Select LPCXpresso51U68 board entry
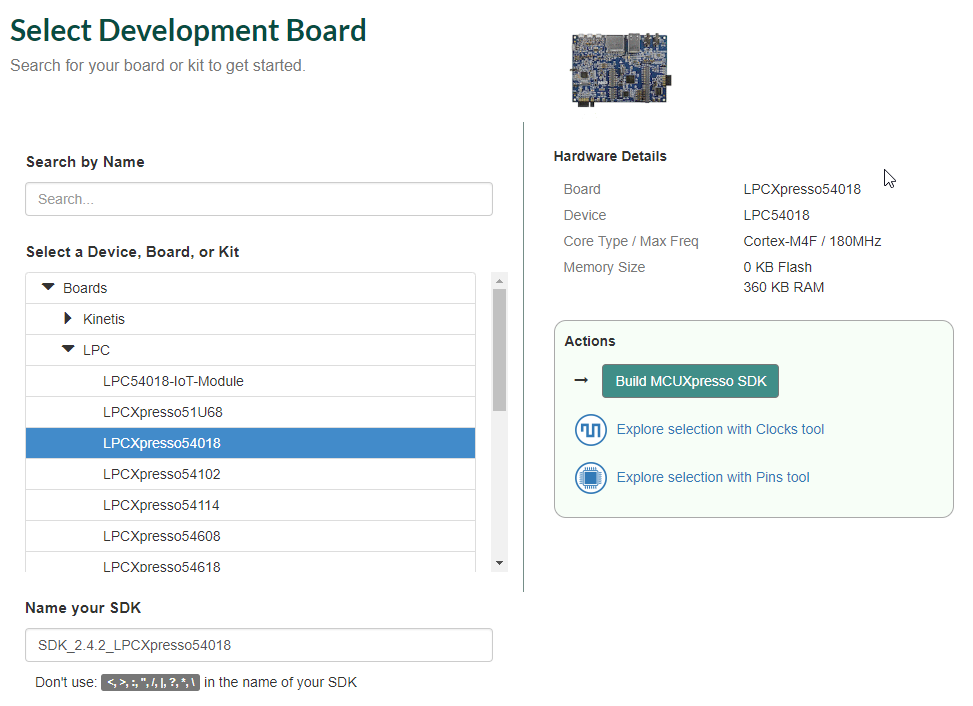 point(162,412)
